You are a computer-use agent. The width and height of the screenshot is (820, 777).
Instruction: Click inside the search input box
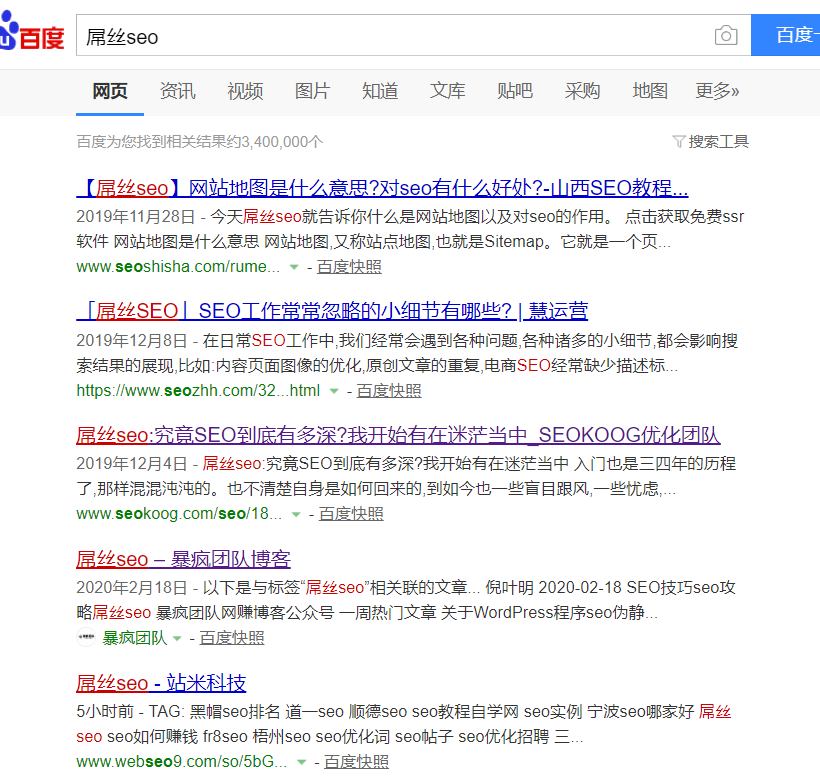coord(400,34)
